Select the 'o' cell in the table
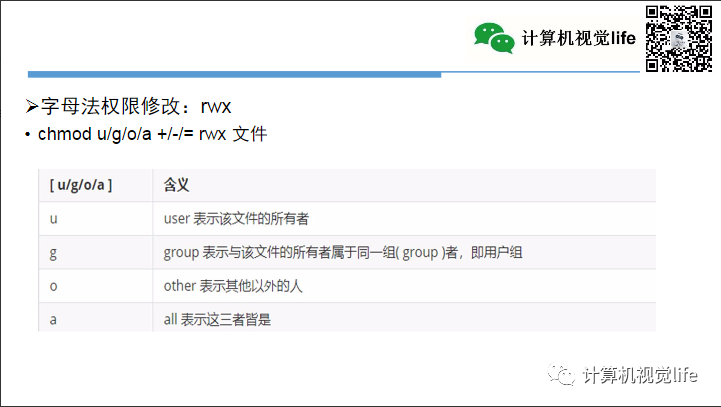Viewport: 721px width, 407px height. [x=53, y=286]
